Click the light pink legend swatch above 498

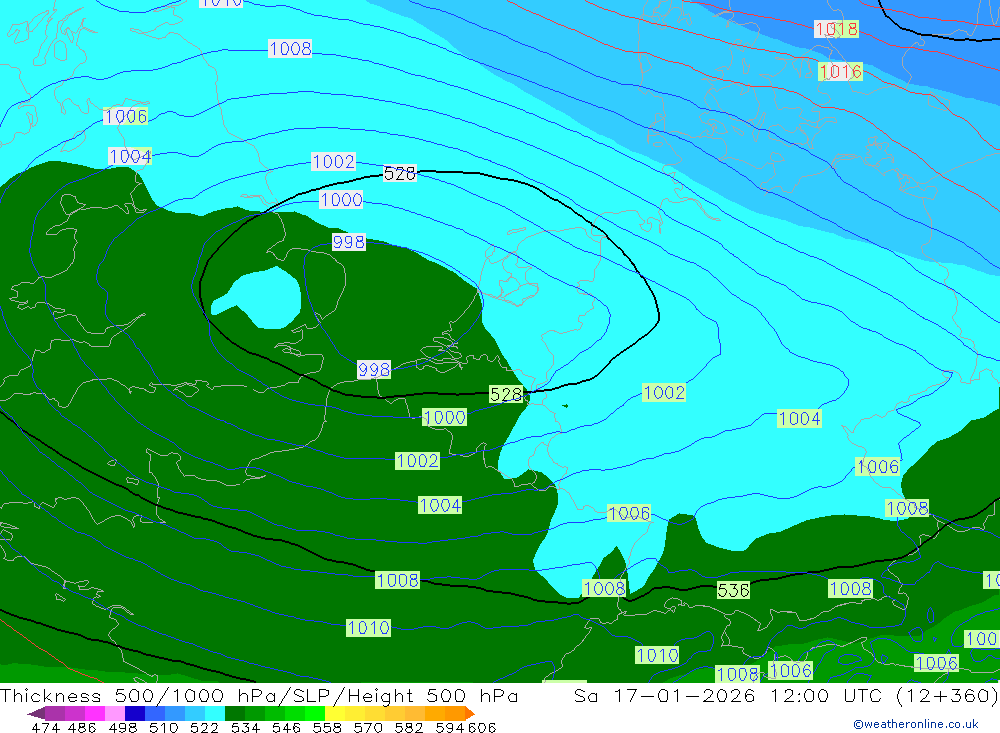115,713
